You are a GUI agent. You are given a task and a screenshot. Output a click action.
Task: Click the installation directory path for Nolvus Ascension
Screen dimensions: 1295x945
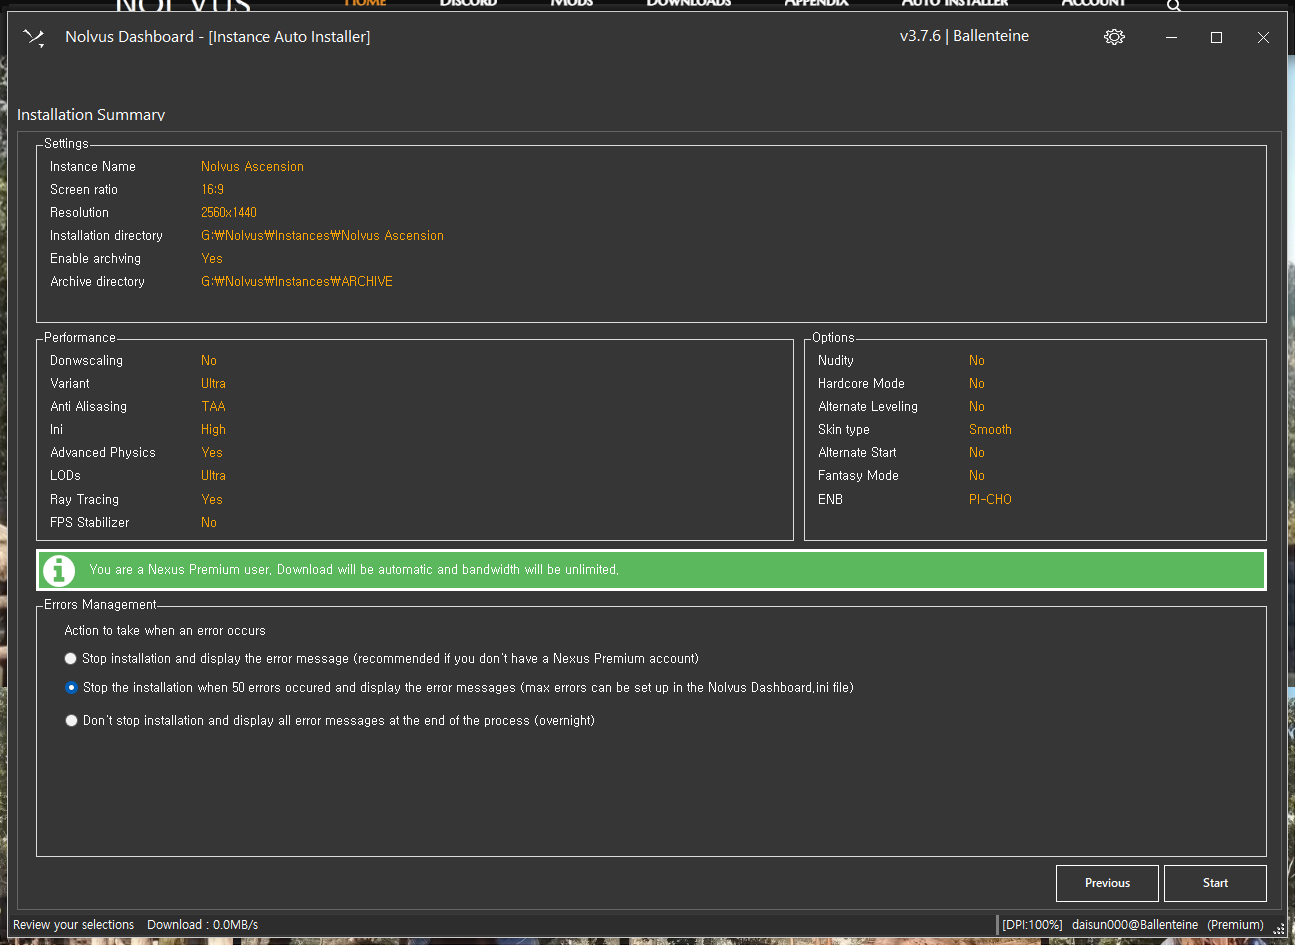pyautogui.click(x=322, y=236)
